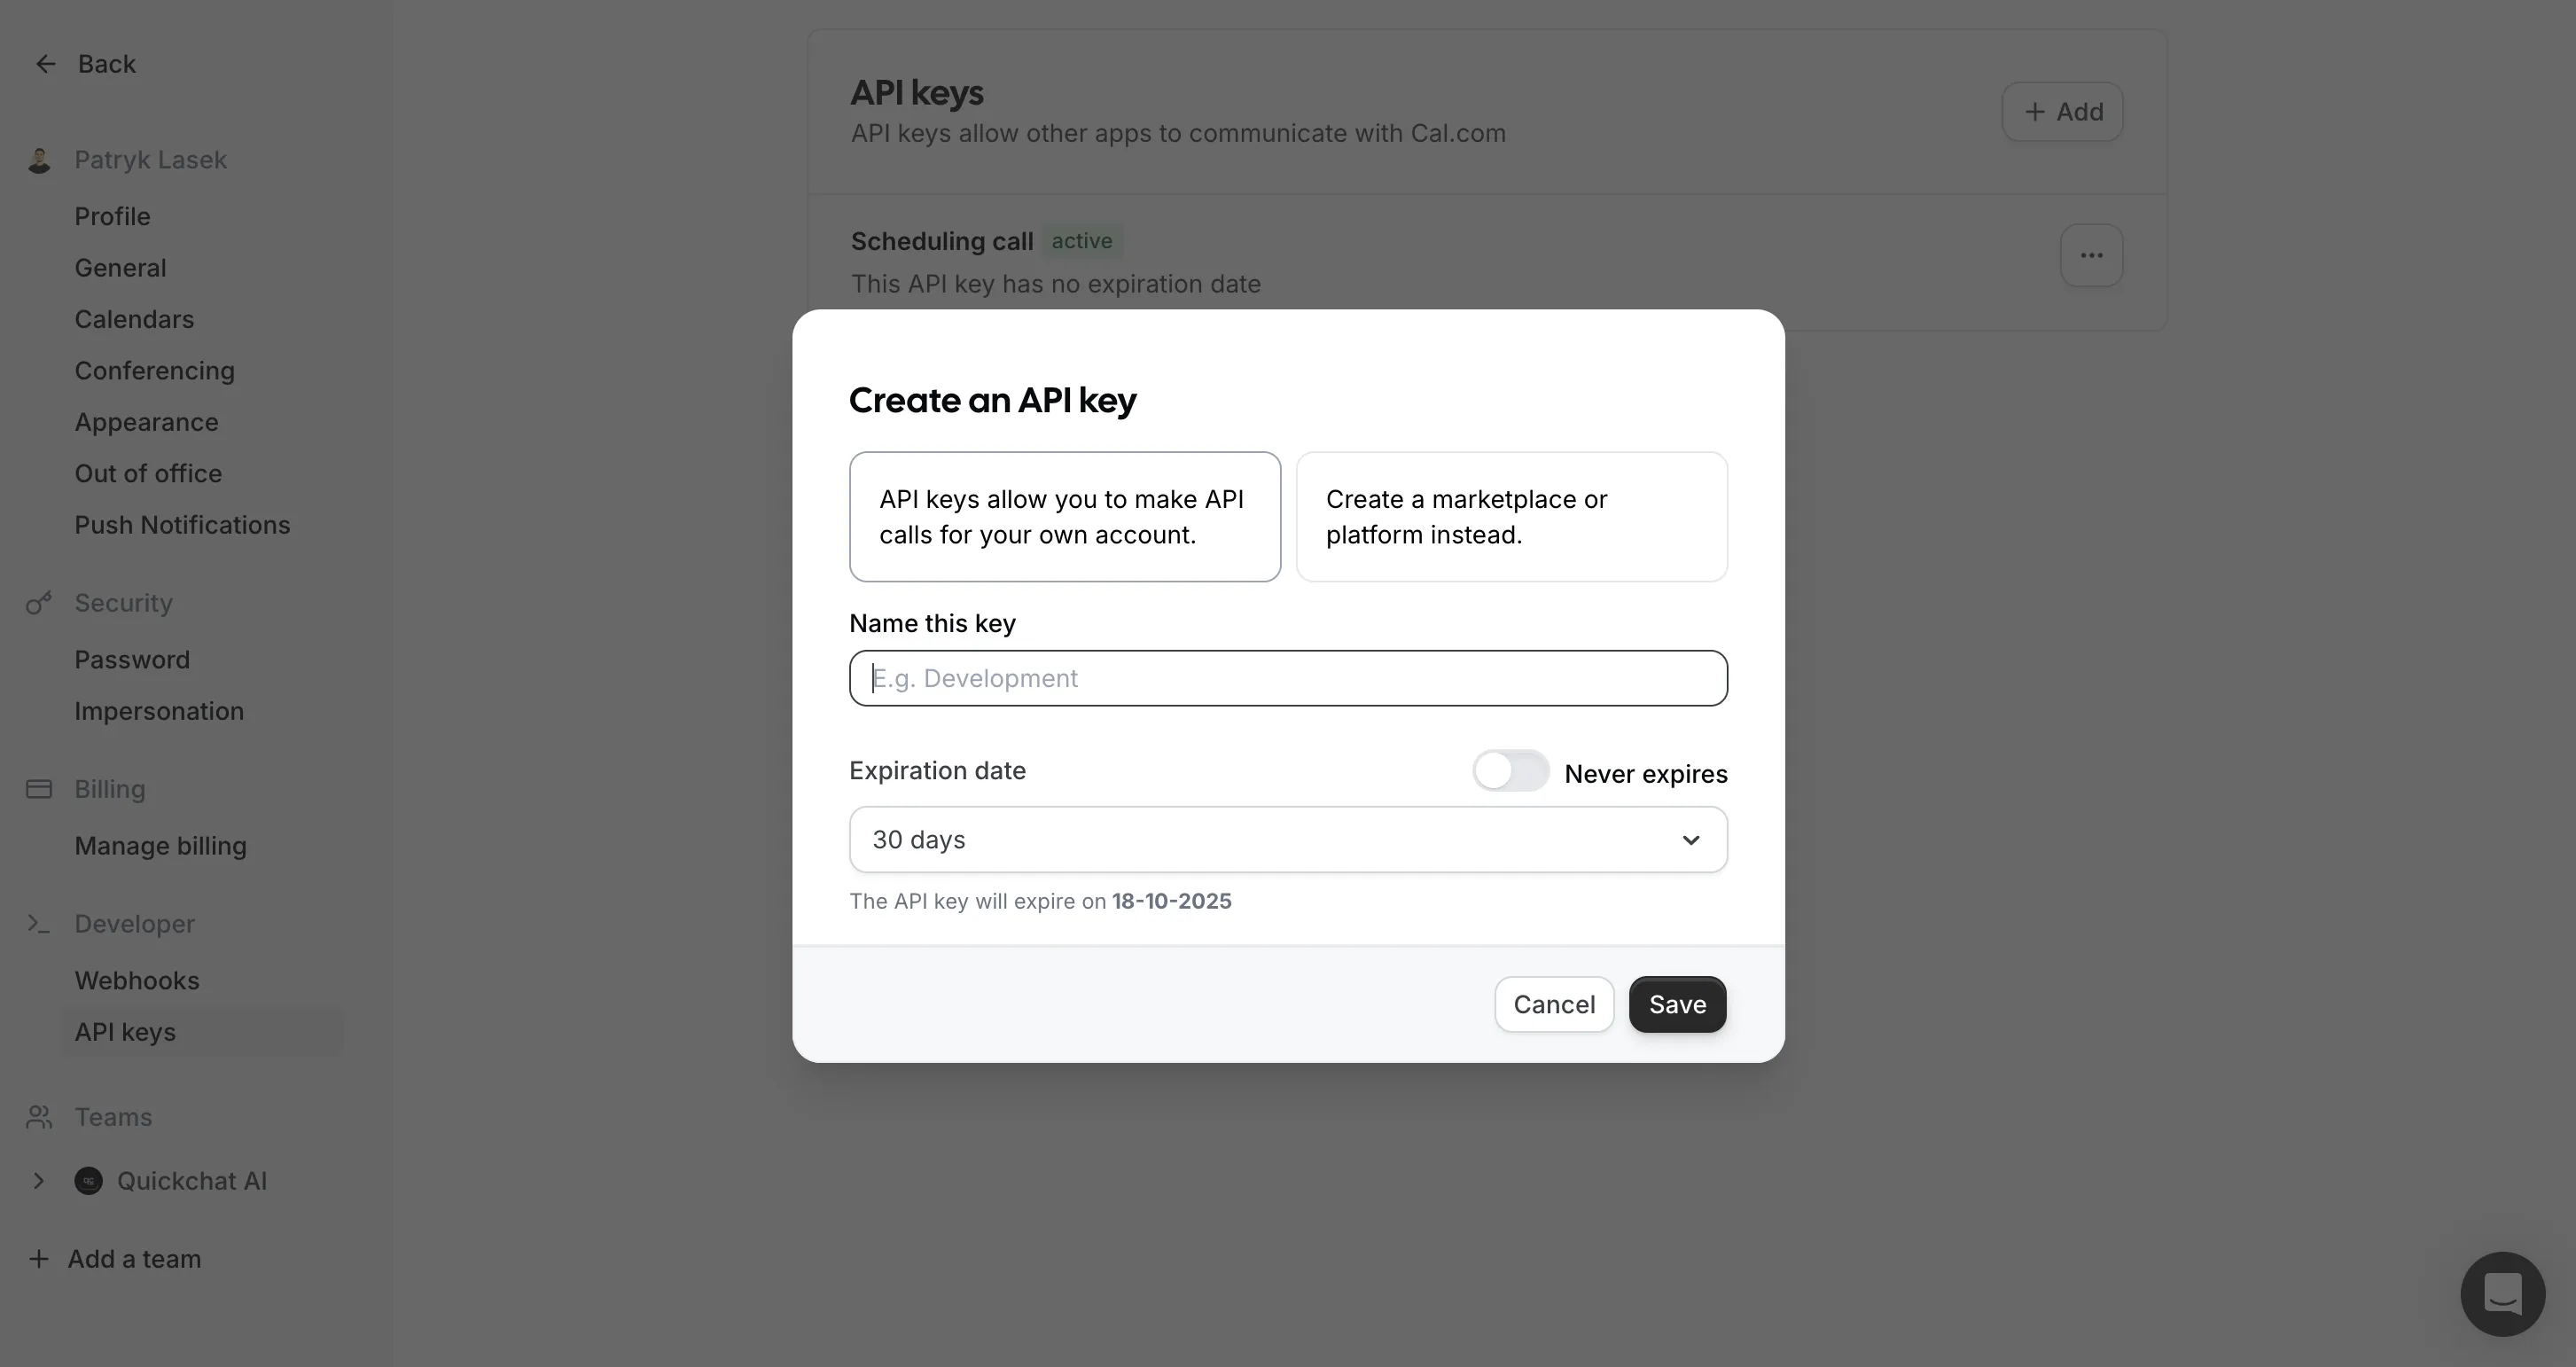
Task: Focus the Name this key input field
Action: (1287, 679)
